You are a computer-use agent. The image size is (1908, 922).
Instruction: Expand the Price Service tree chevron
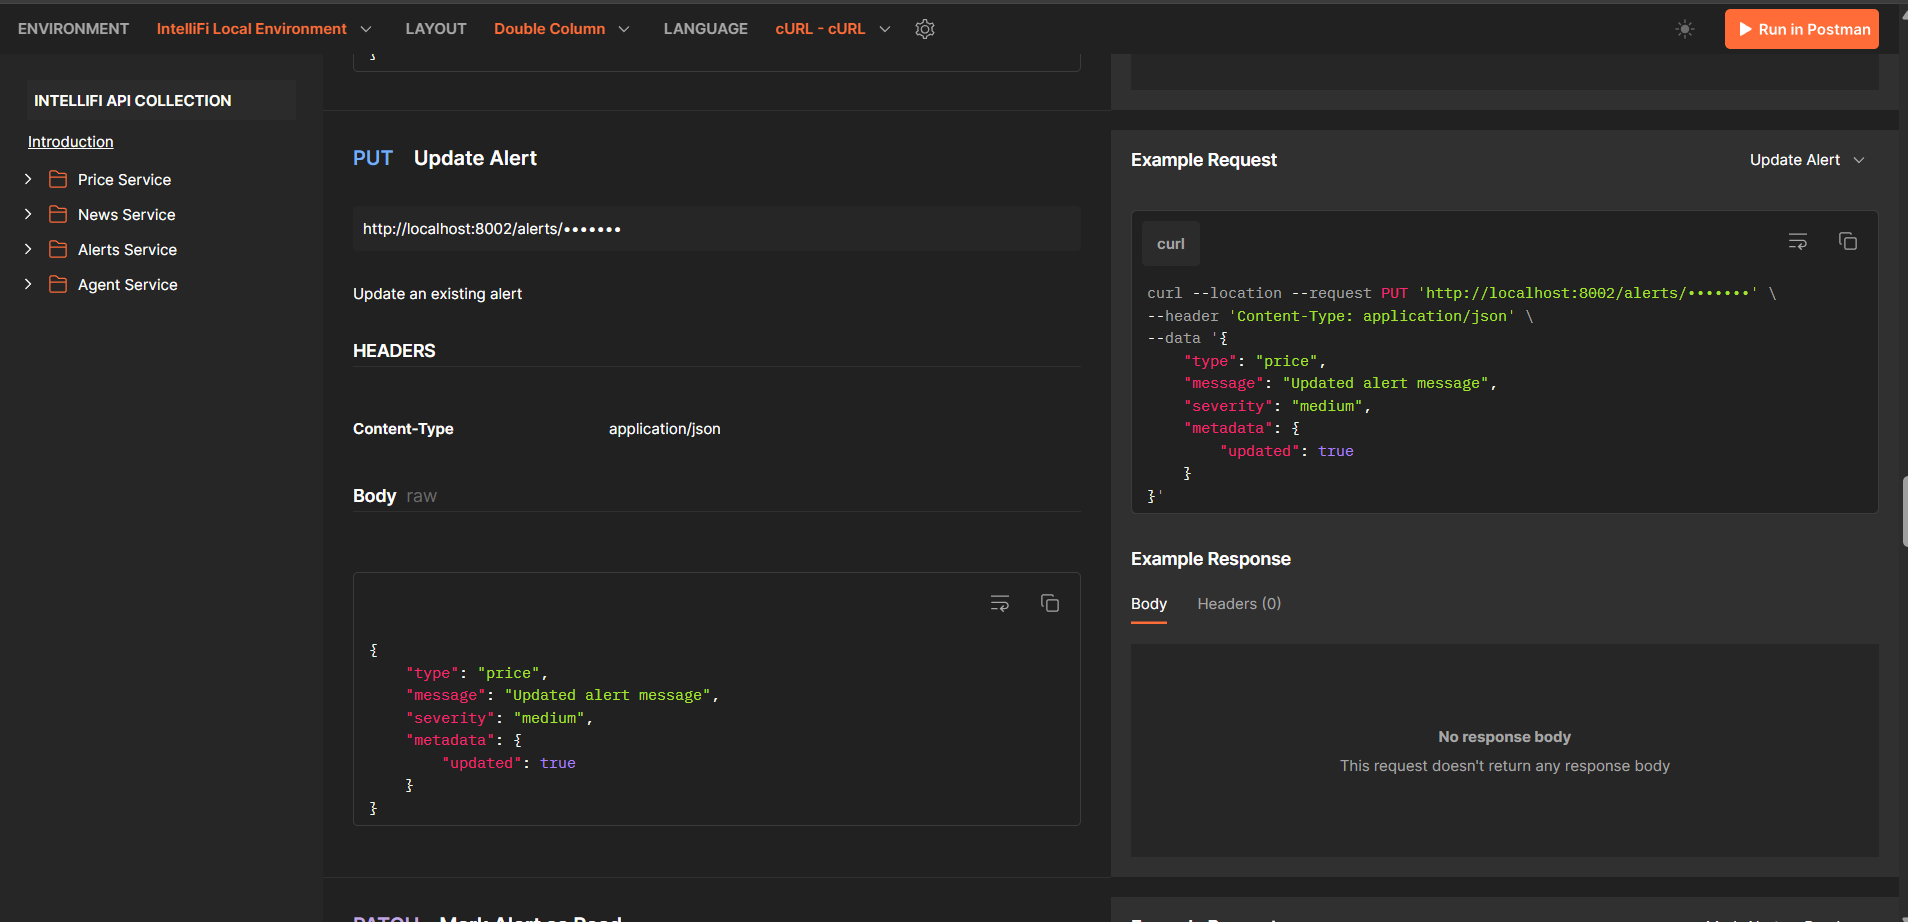tap(28, 180)
